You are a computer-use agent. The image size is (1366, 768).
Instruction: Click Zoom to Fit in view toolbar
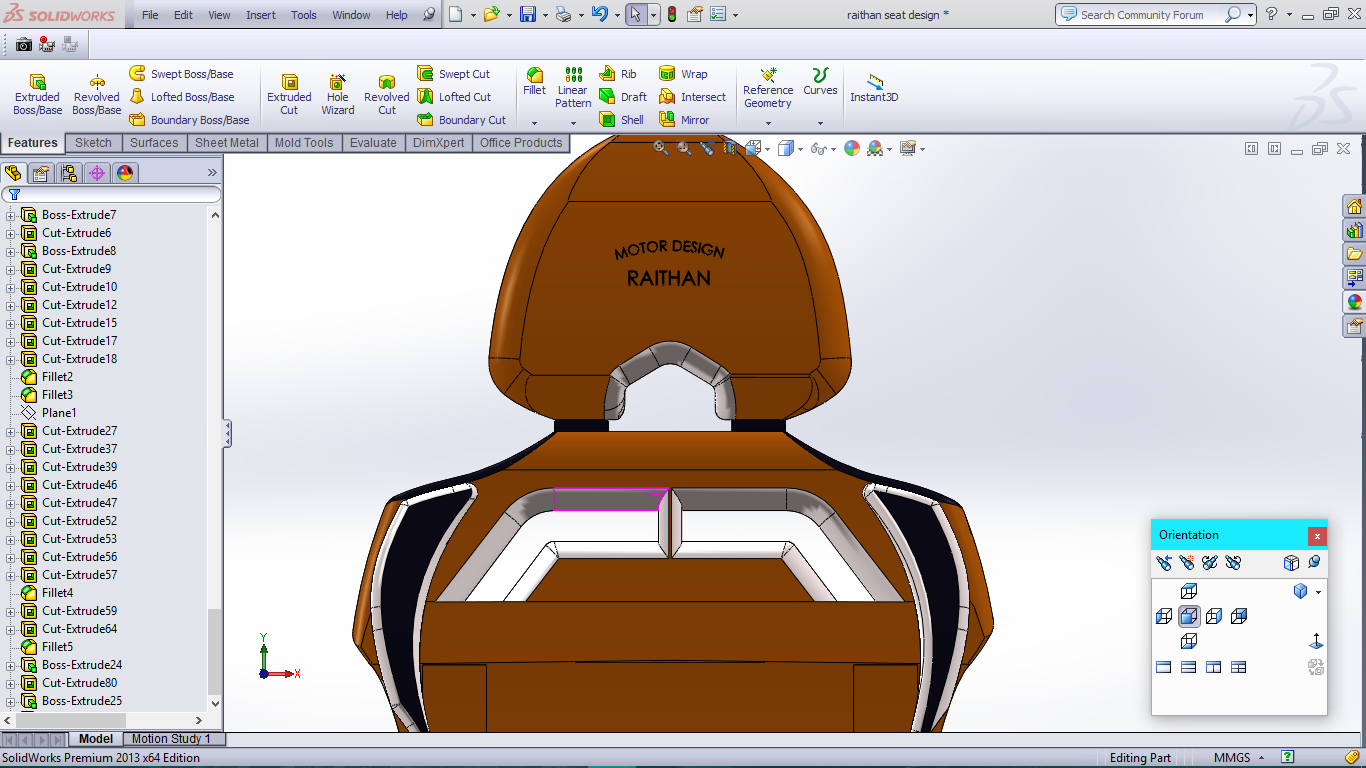tap(661, 148)
